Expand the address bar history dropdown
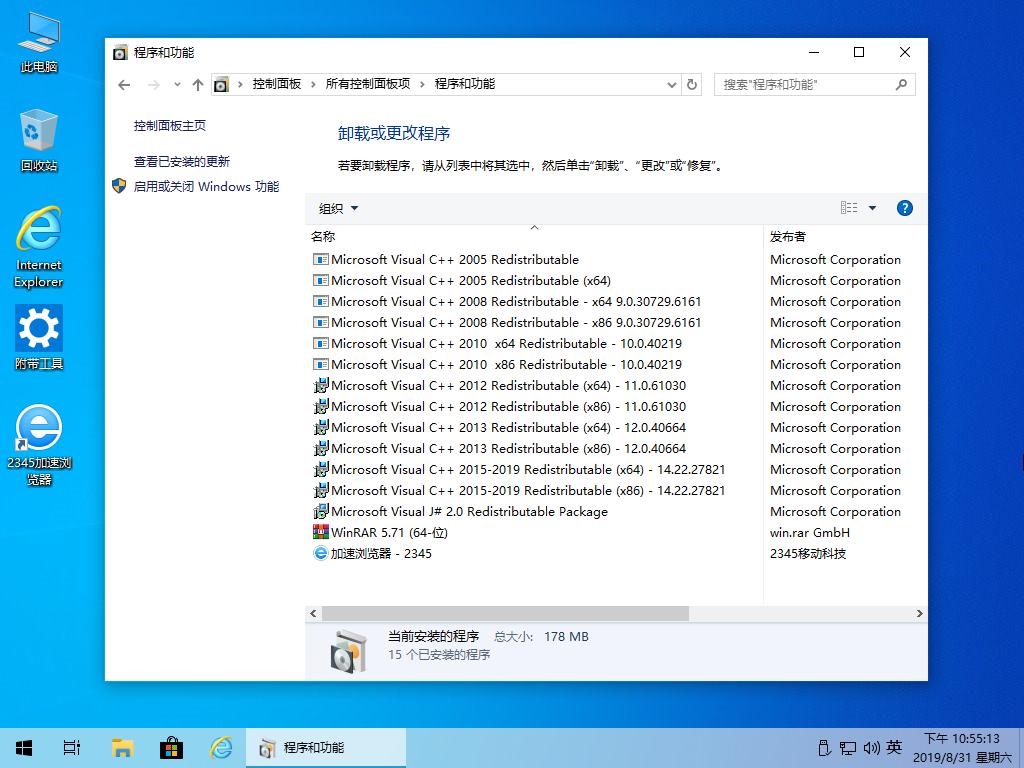The image size is (1024, 768). 671,84
